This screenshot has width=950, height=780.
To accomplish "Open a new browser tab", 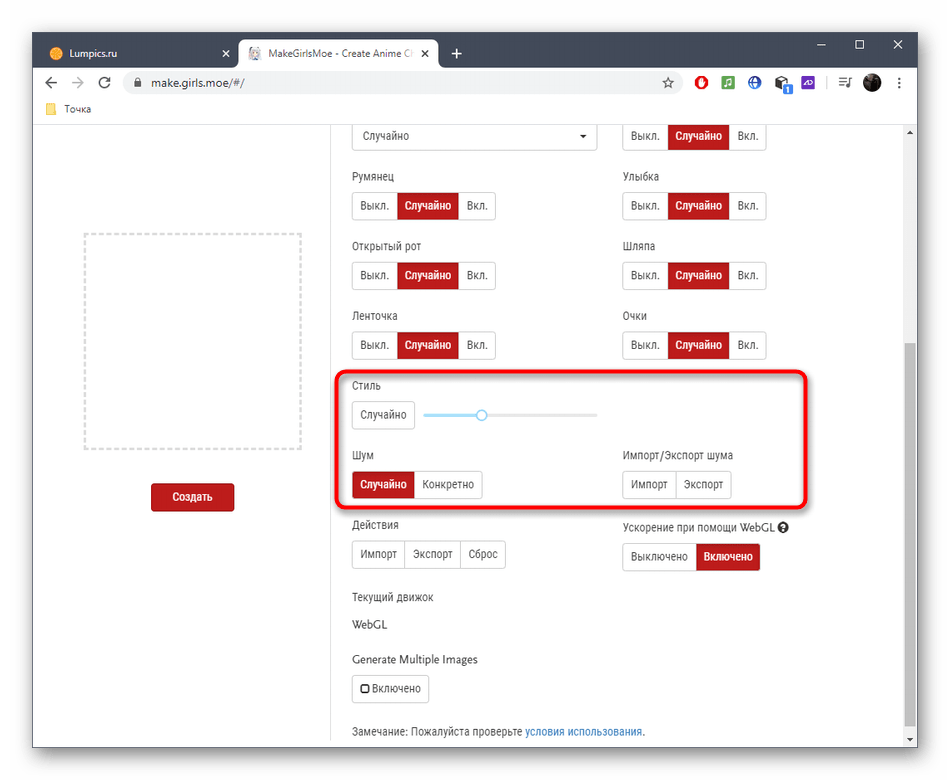I will tap(457, 53).
